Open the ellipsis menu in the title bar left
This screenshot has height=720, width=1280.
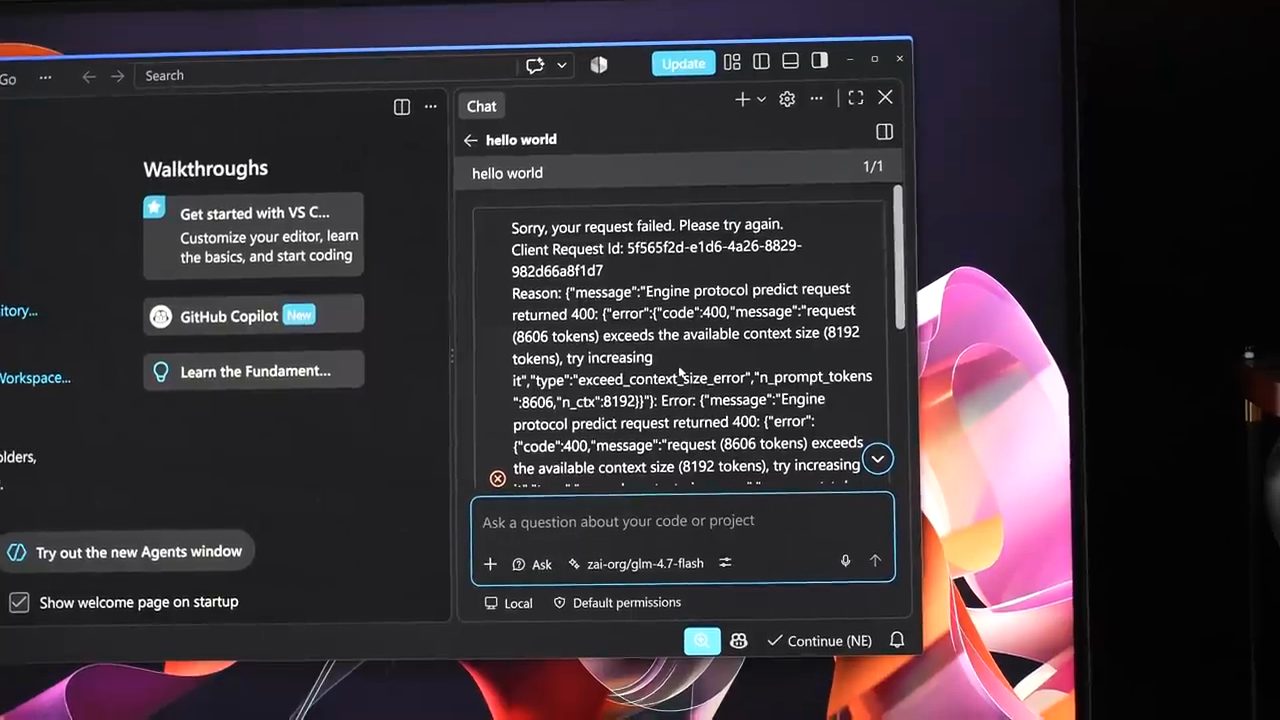click(x=45, y=78)
